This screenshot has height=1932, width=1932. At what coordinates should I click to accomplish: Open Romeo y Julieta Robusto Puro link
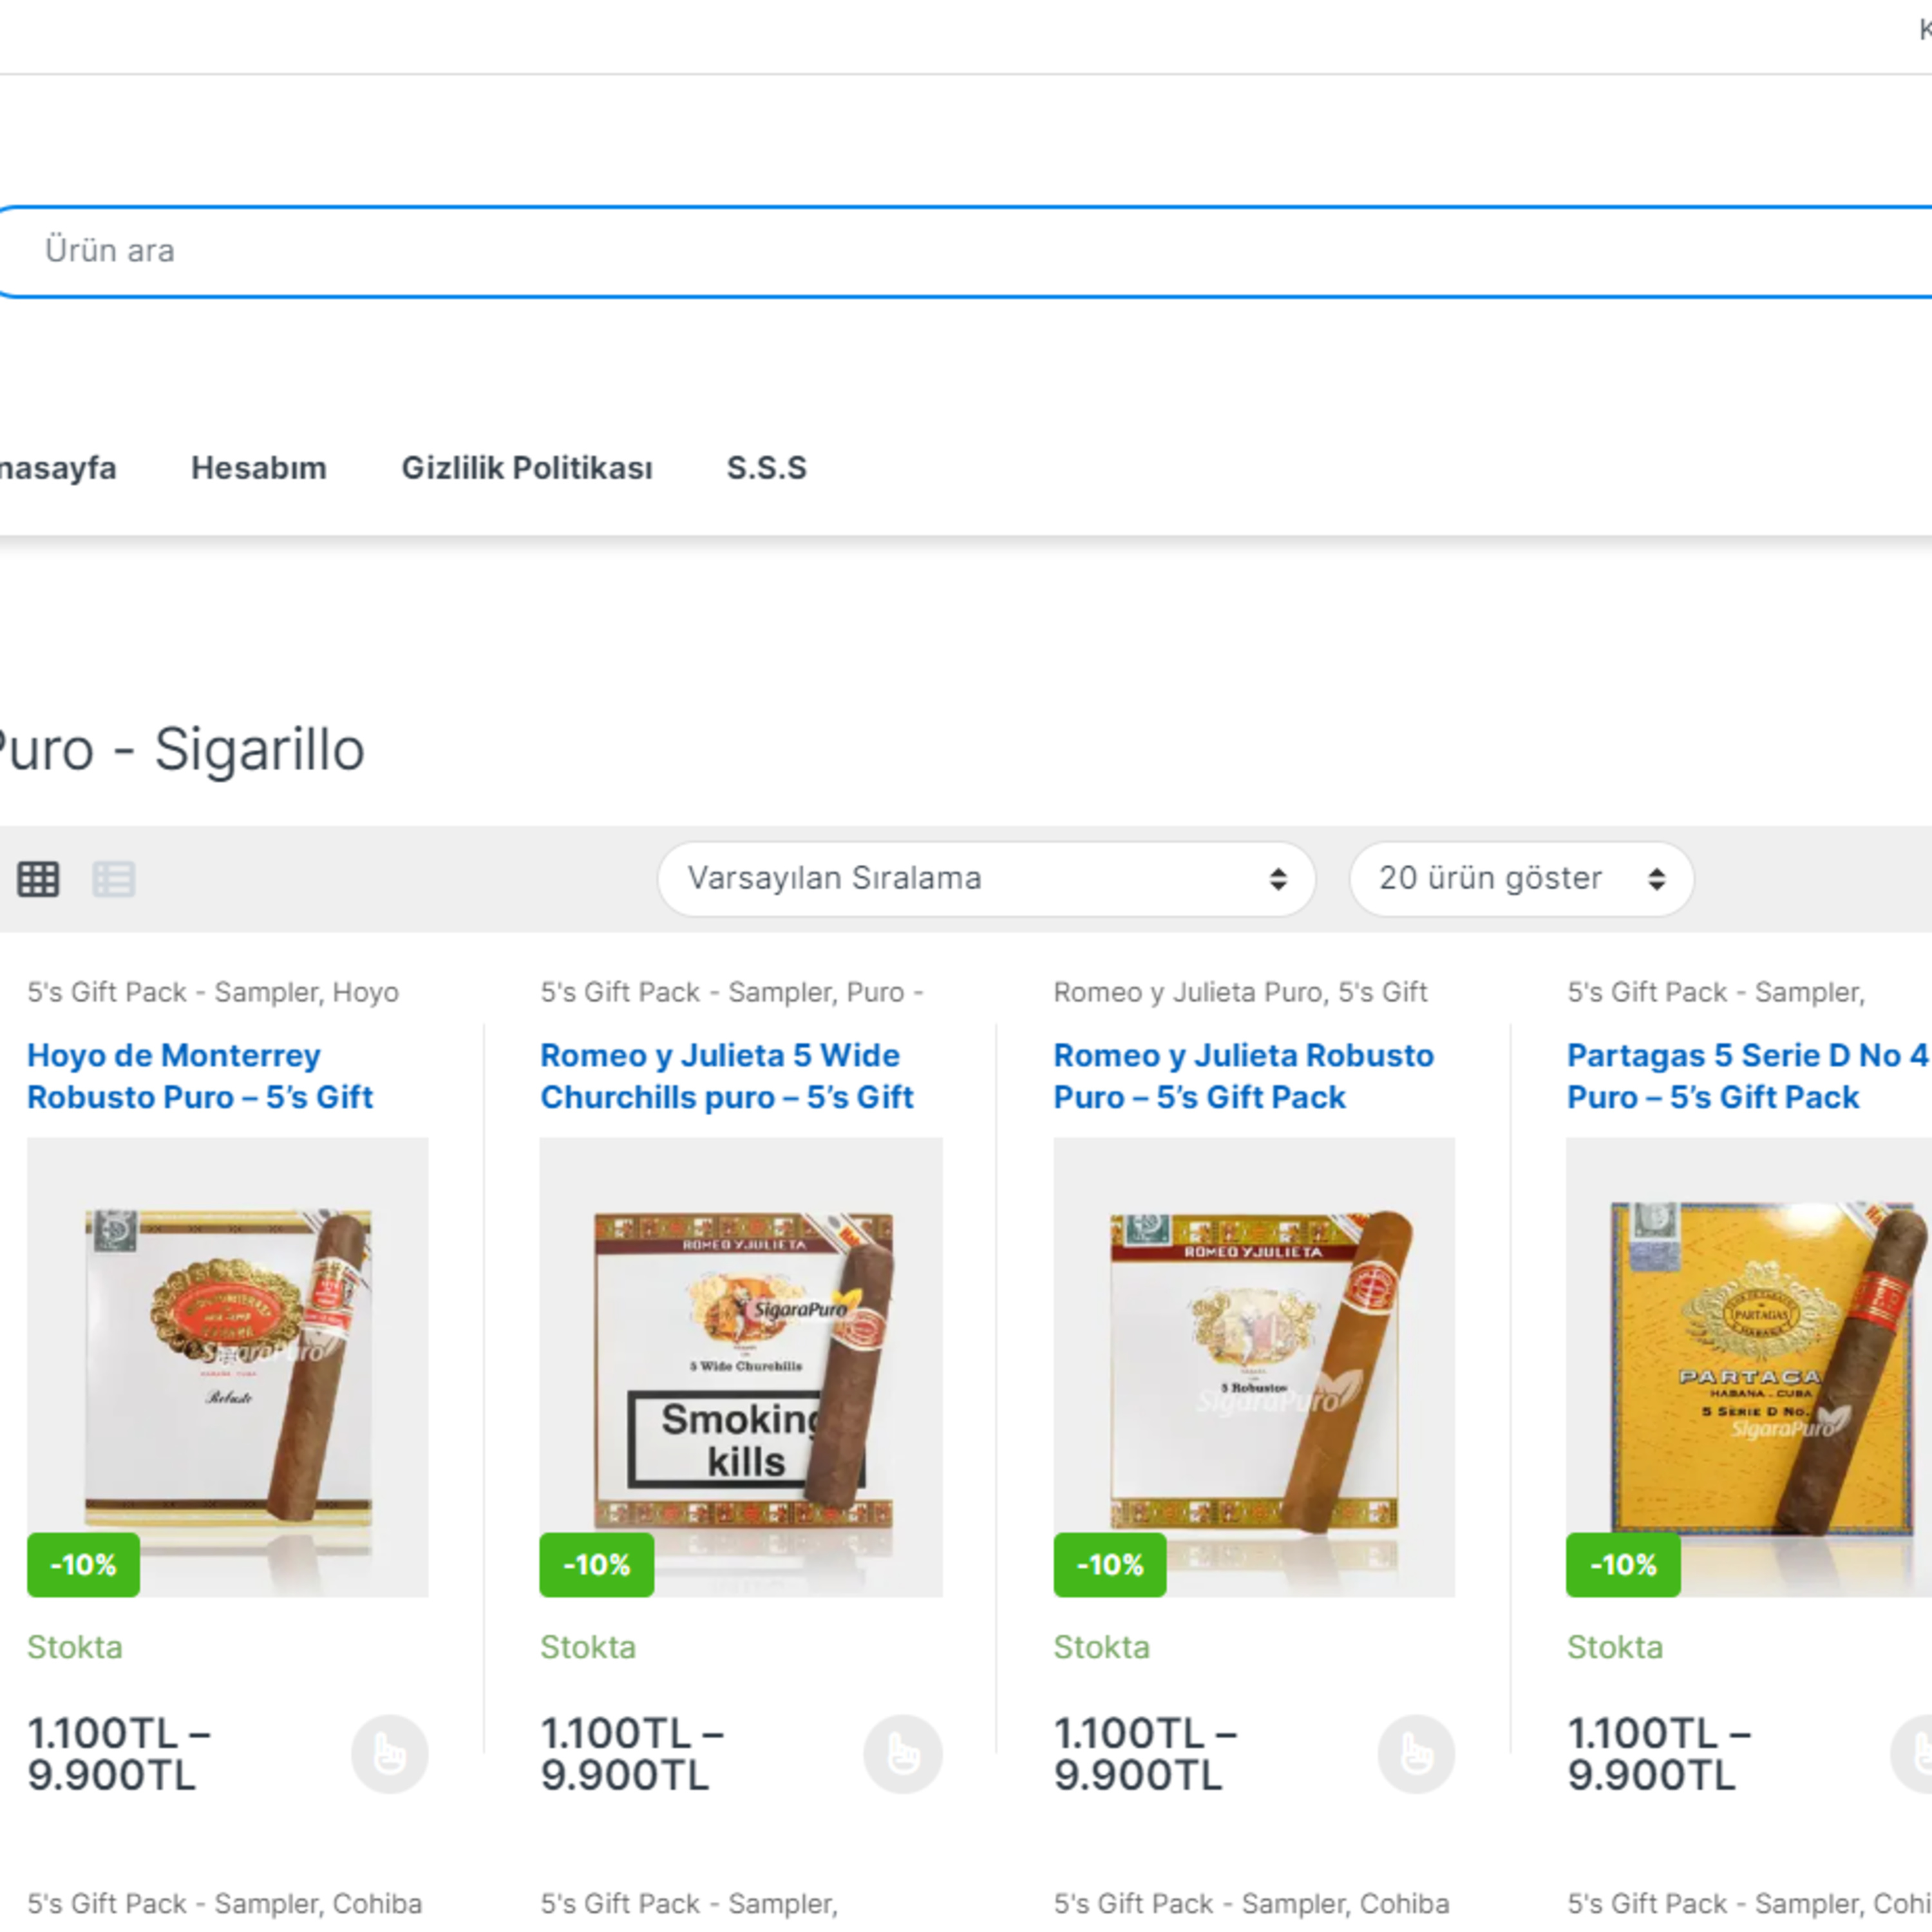1243,1076
